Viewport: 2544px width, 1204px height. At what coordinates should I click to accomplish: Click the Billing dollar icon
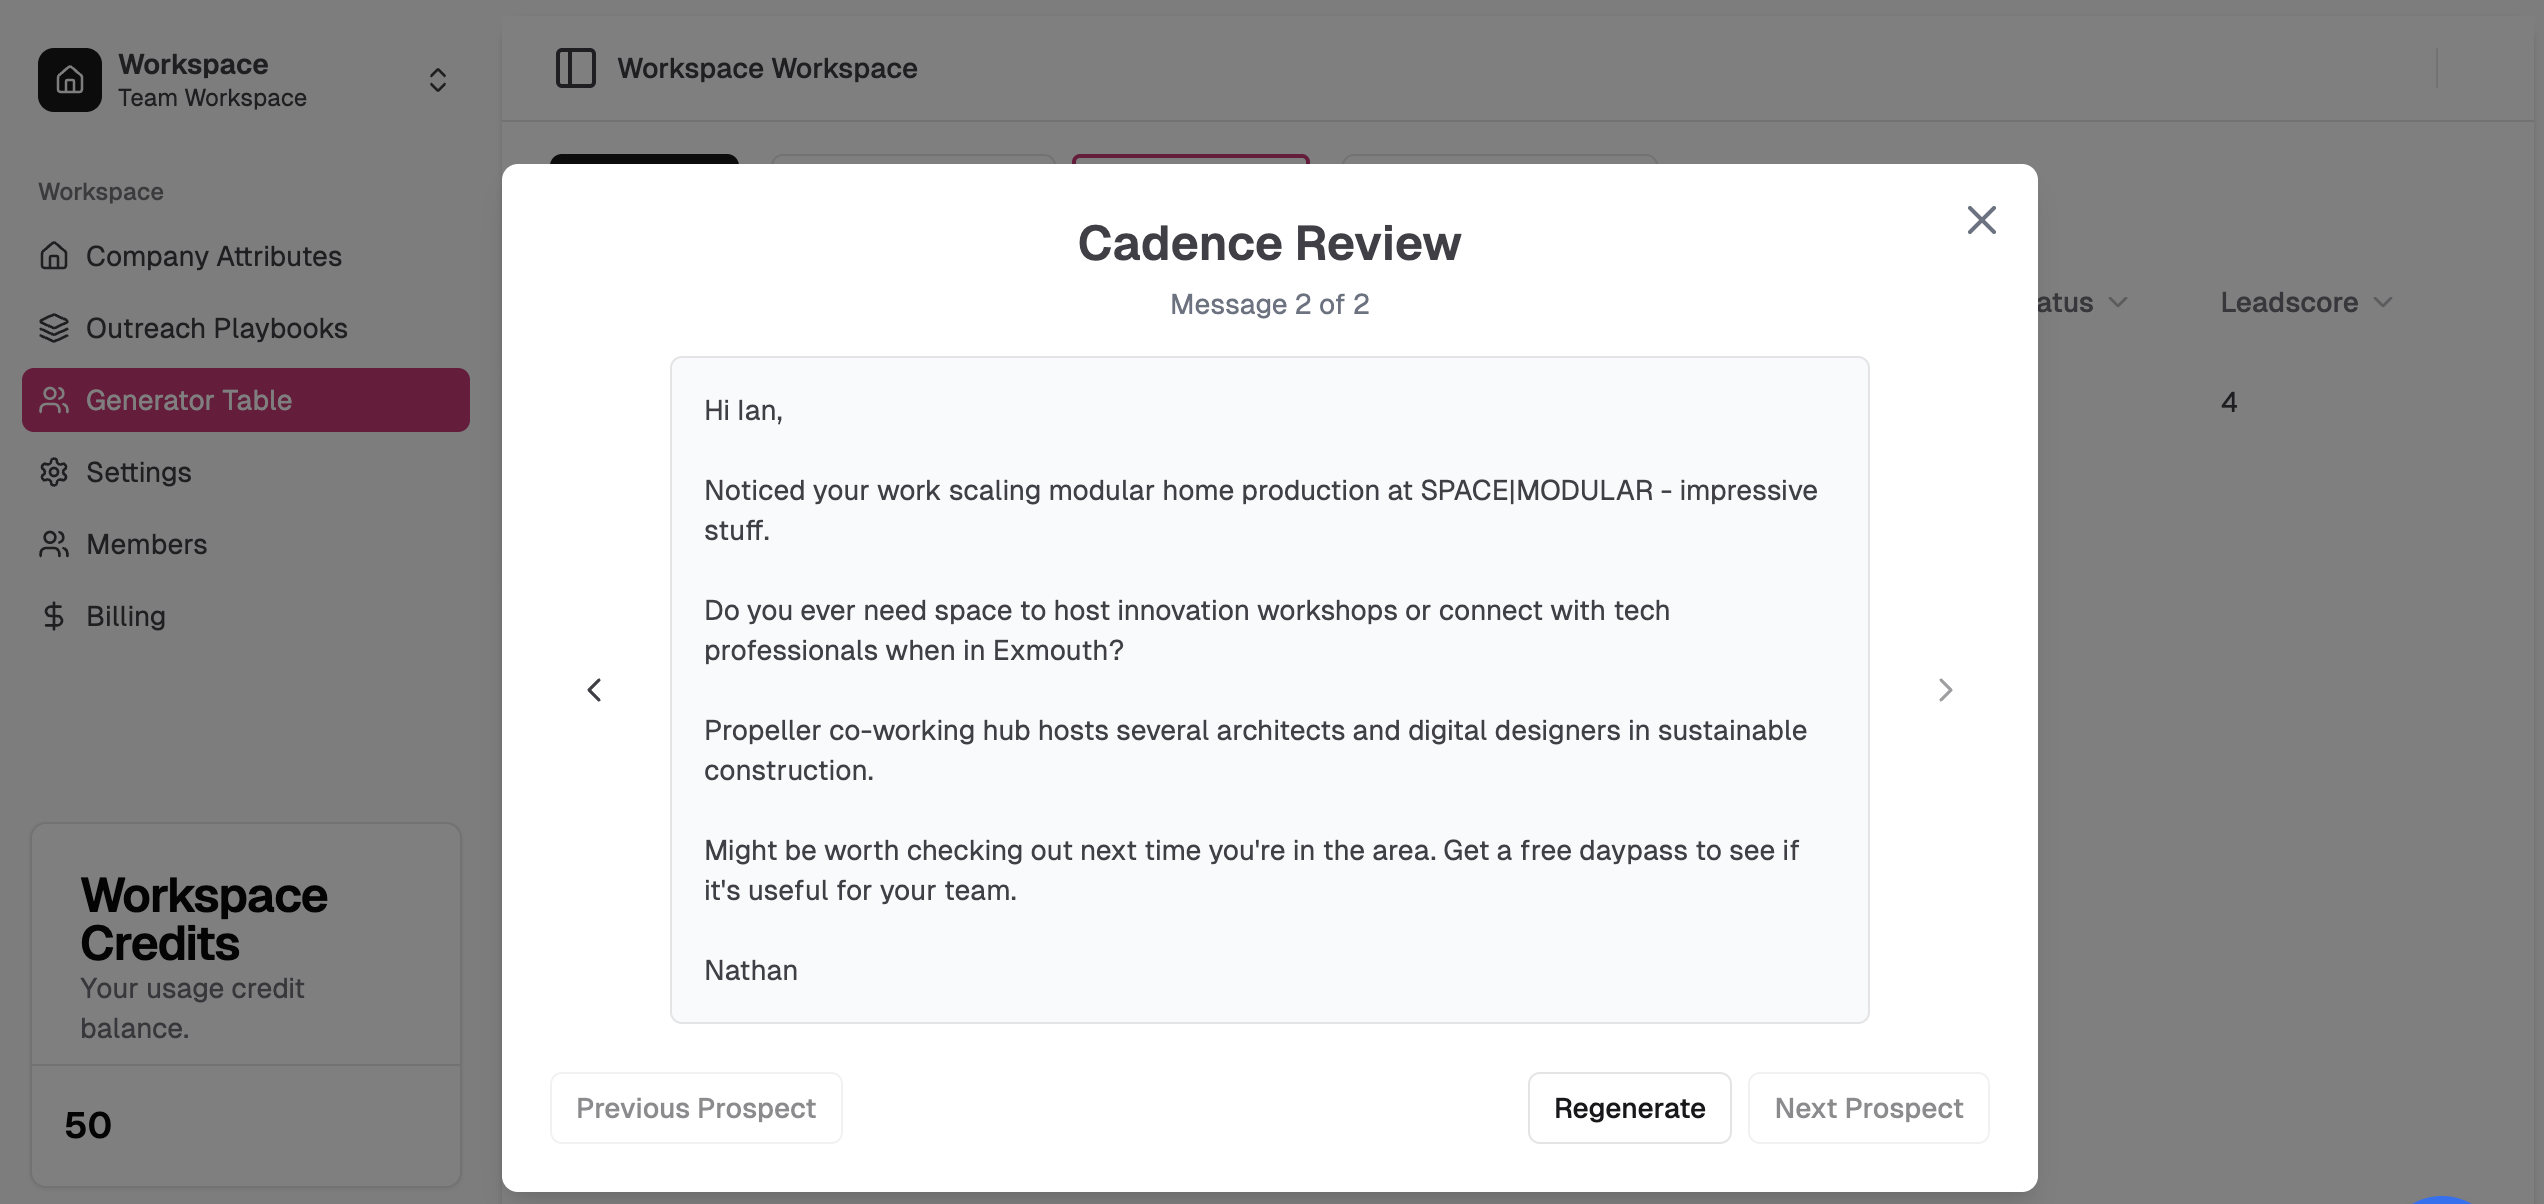tap(54, 616)
